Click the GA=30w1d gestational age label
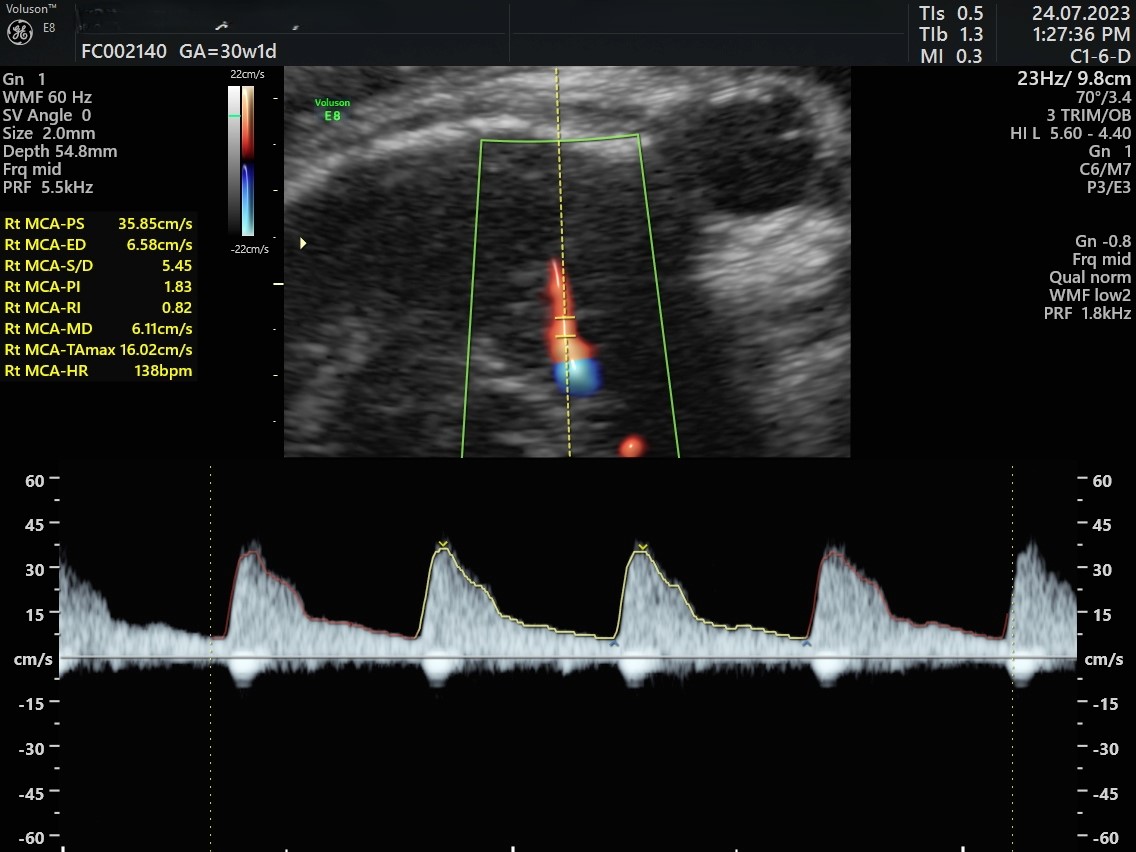The image size is (1136, 852). [x=227, y=52]
